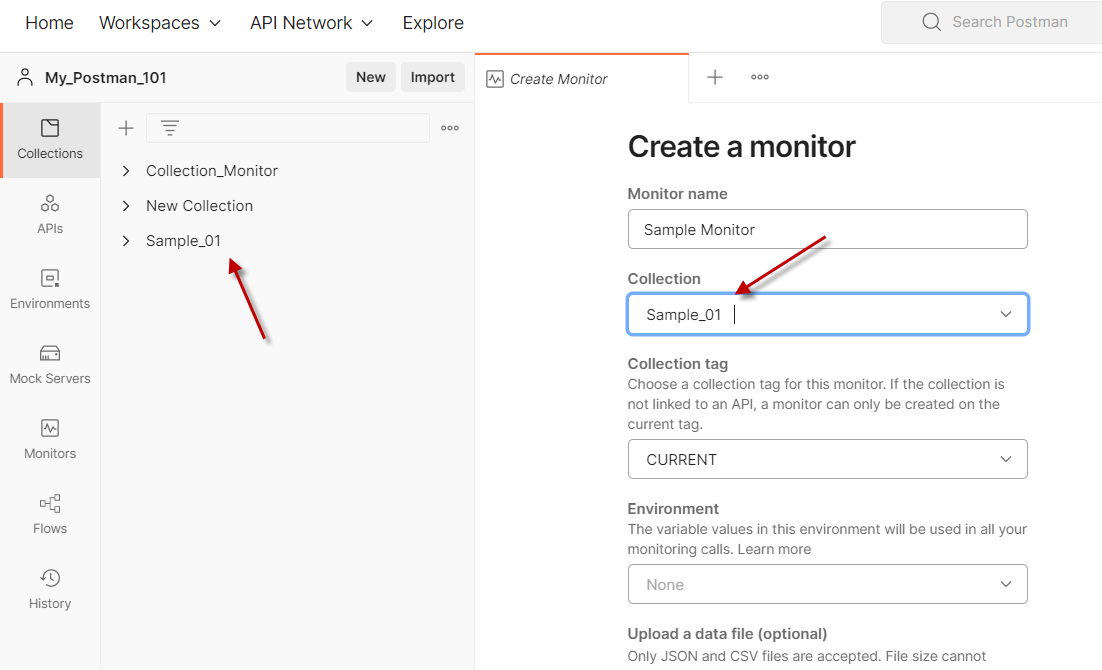Select the Monitors sidebar icon
This screenshot has width=1102, height=670.
click(49, 439)
